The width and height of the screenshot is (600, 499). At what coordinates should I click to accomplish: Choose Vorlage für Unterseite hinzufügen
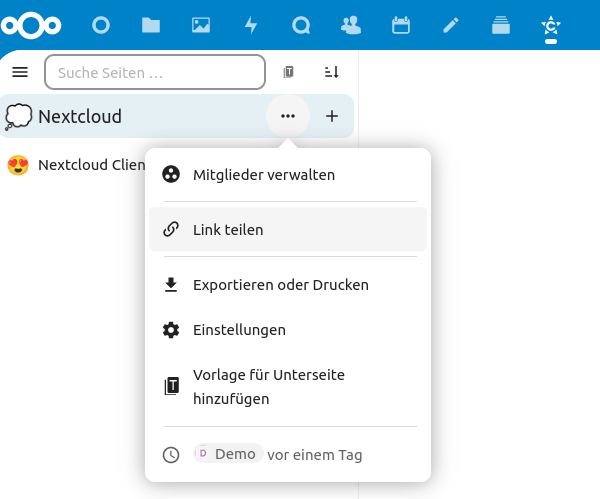click(288, 386)
